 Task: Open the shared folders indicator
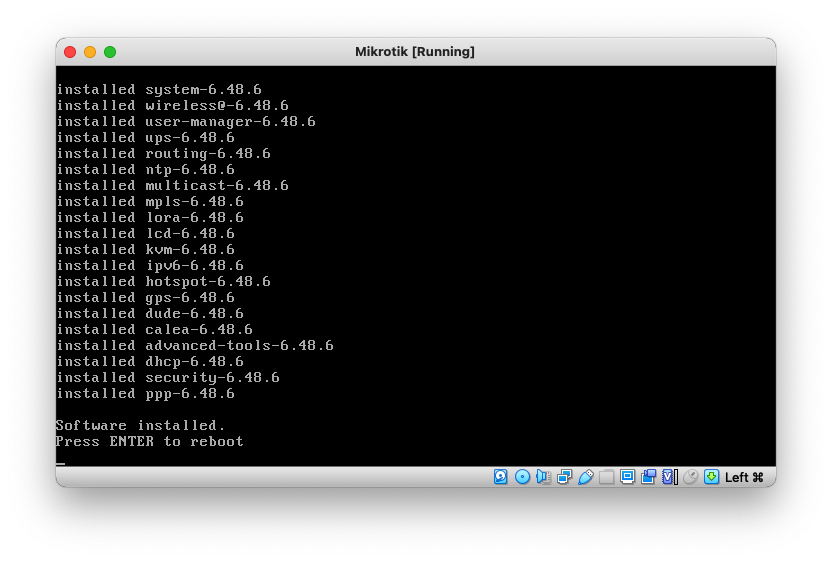(606, 477)
